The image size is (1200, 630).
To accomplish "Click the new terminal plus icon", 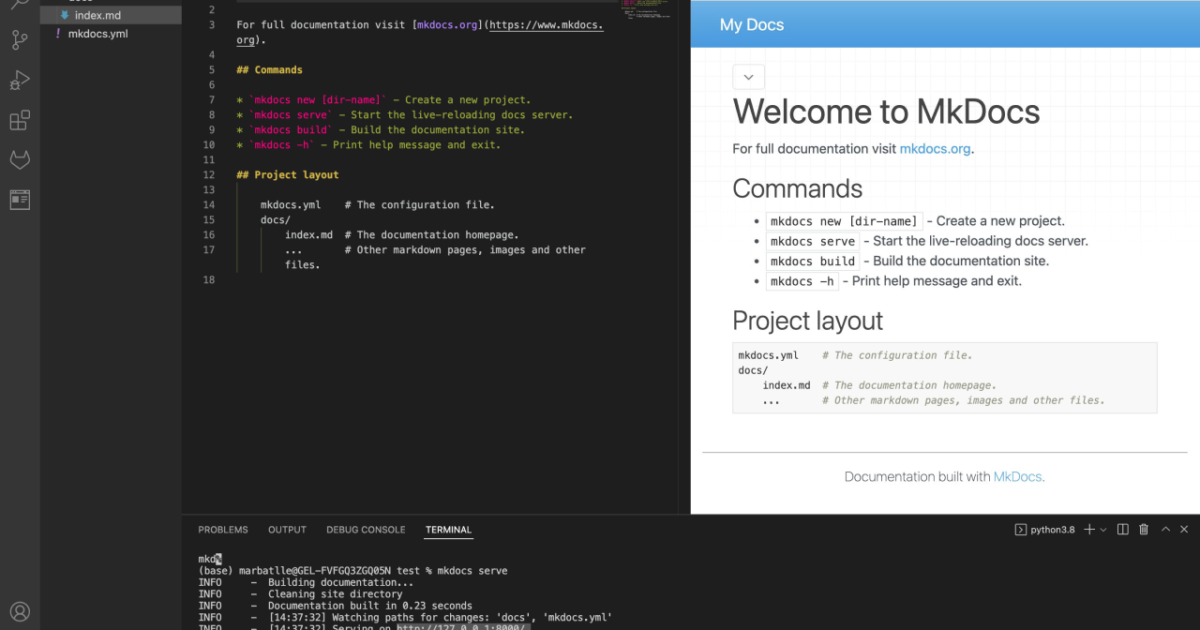I will [x=1089, y=529].
